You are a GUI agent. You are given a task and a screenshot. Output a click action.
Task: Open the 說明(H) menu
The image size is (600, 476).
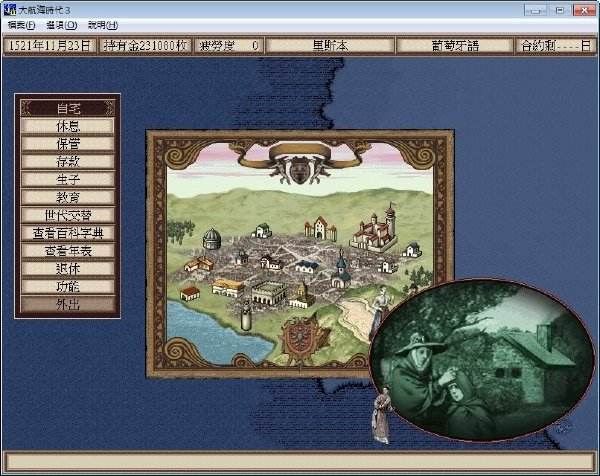tap(103, 25)
